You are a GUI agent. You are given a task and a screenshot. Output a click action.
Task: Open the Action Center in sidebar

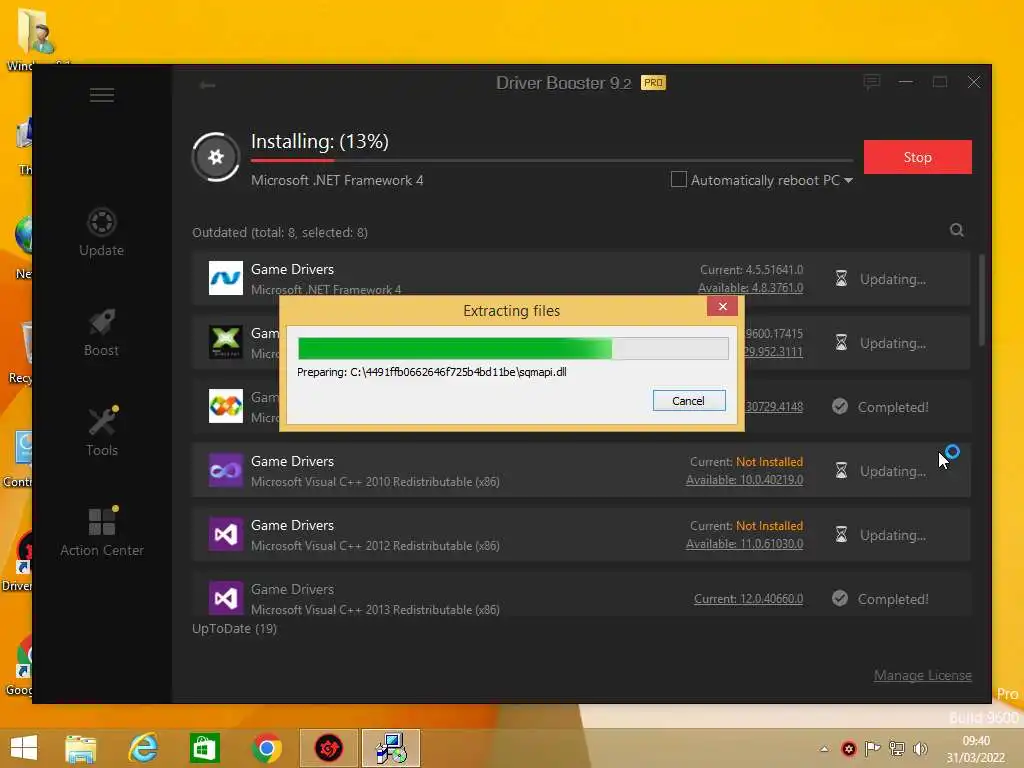[102, 532]
